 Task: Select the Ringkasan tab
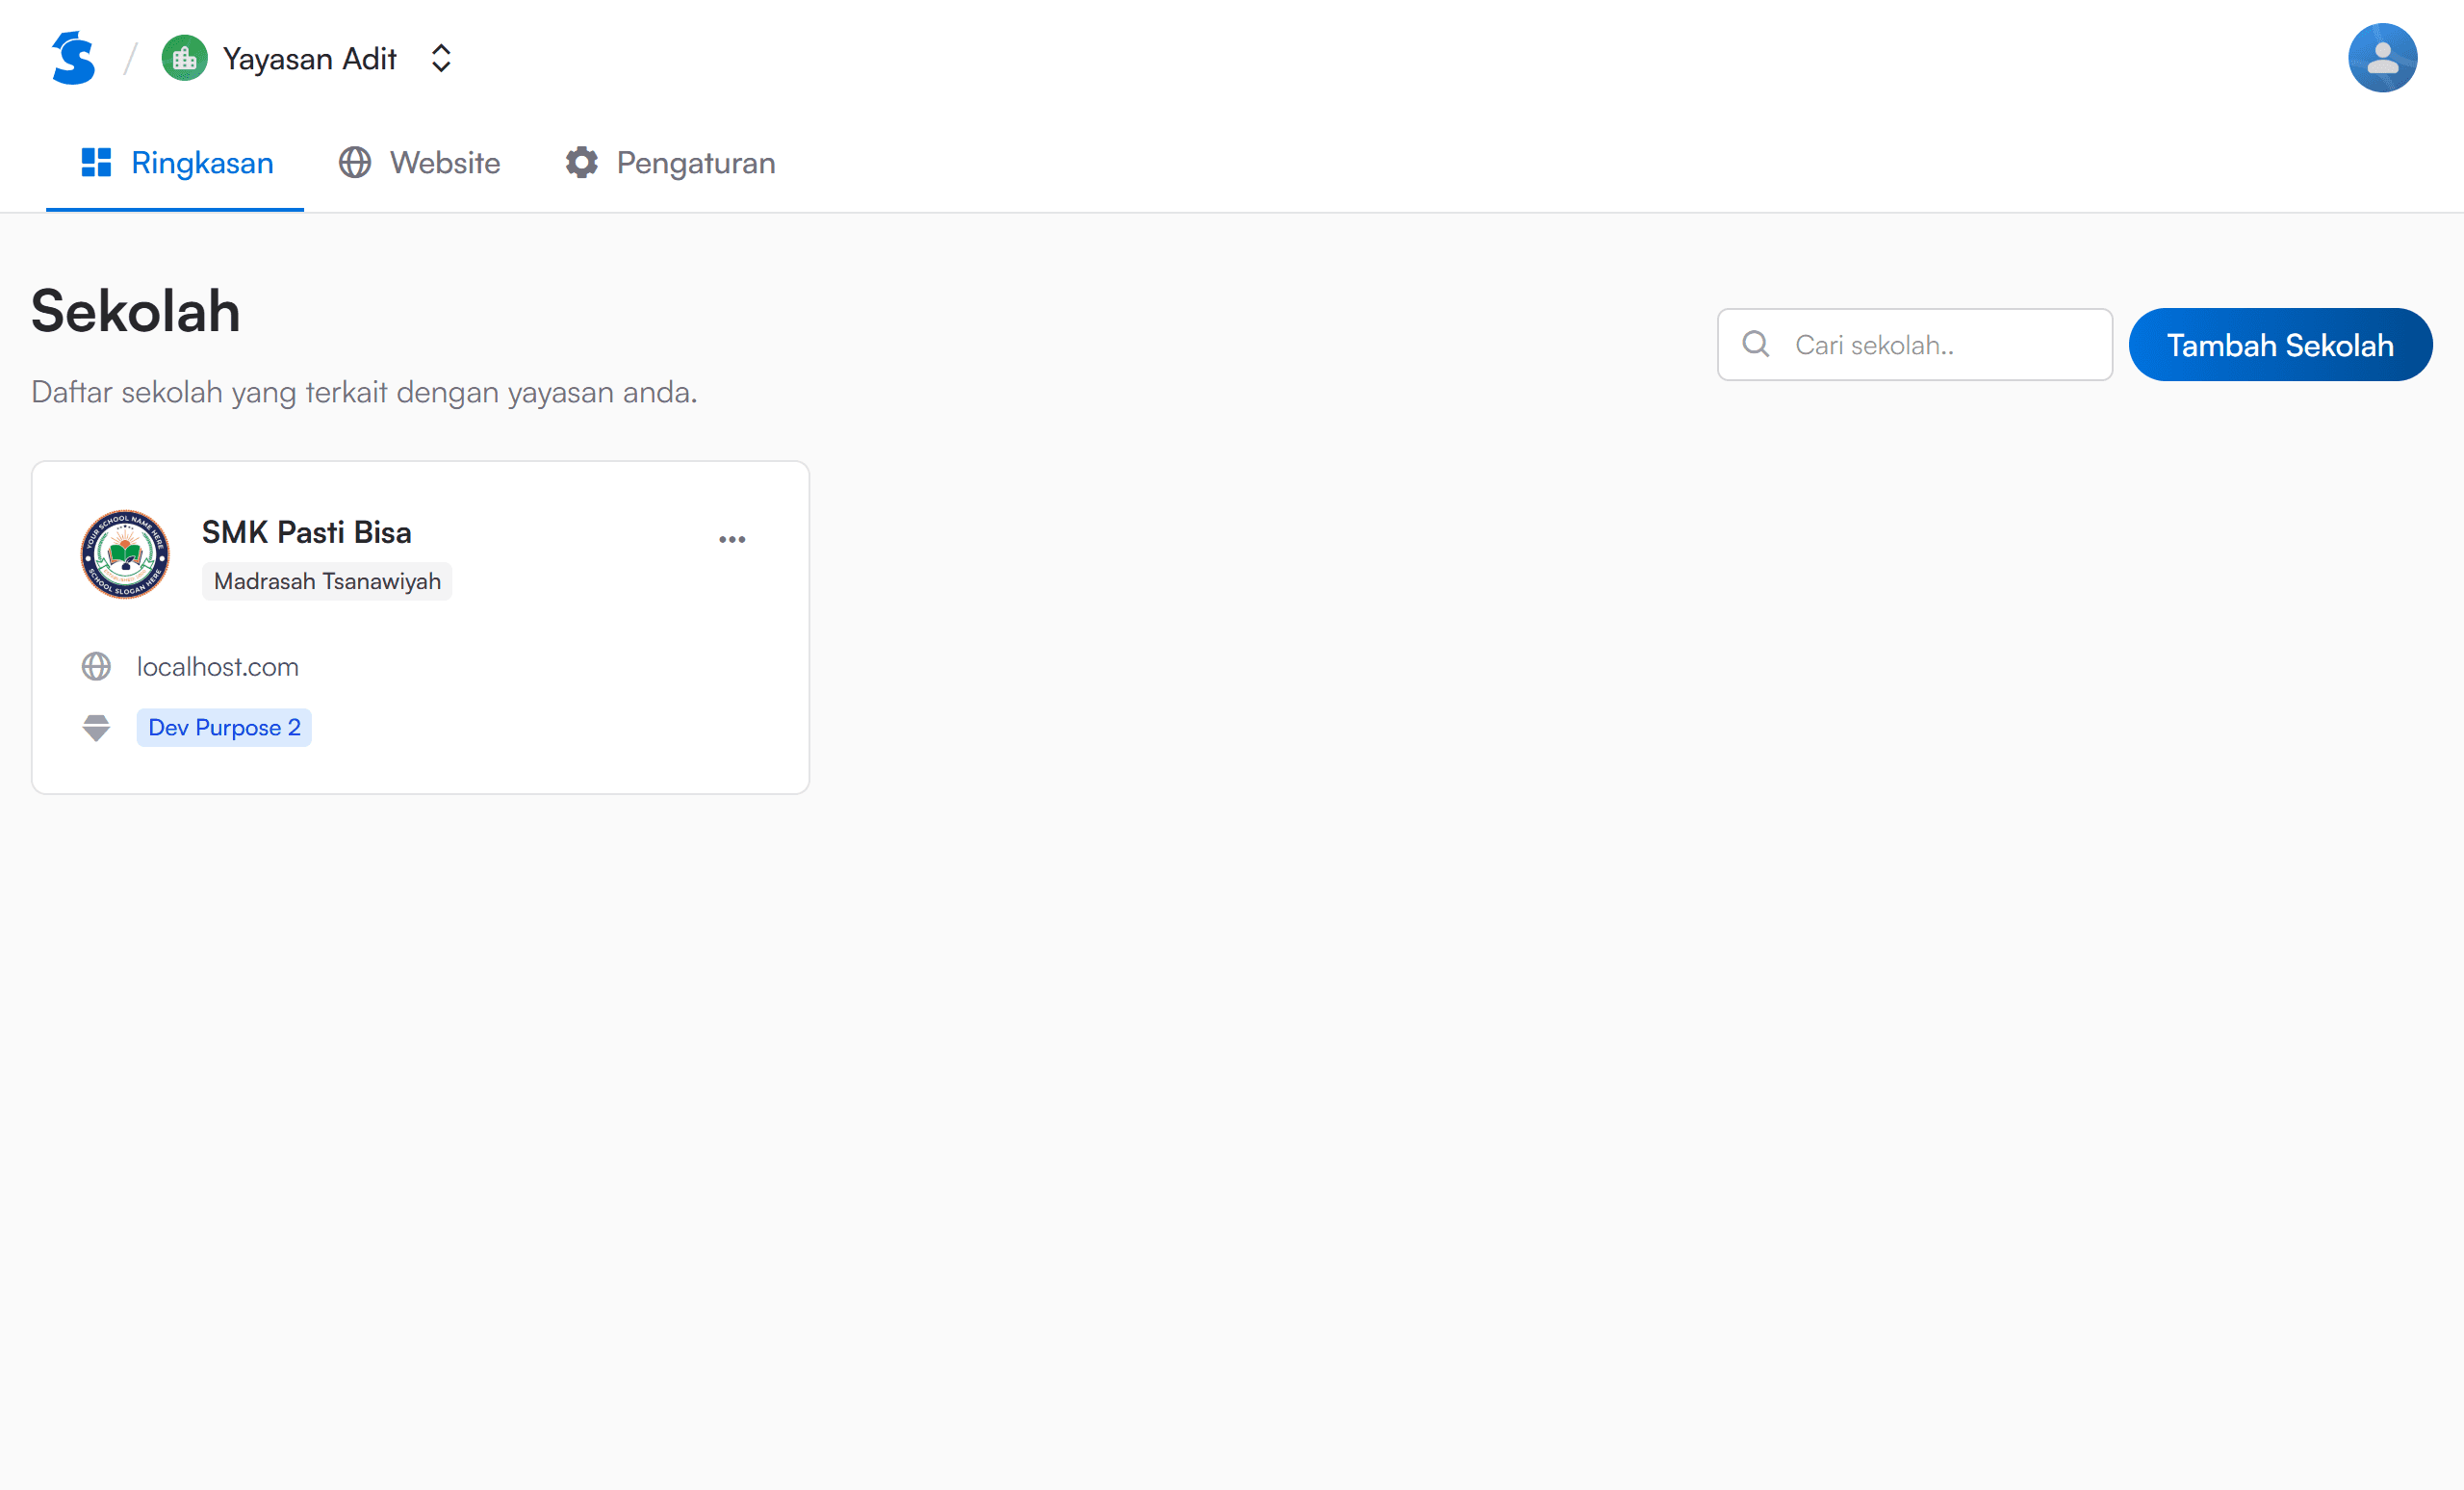(201, 163)
